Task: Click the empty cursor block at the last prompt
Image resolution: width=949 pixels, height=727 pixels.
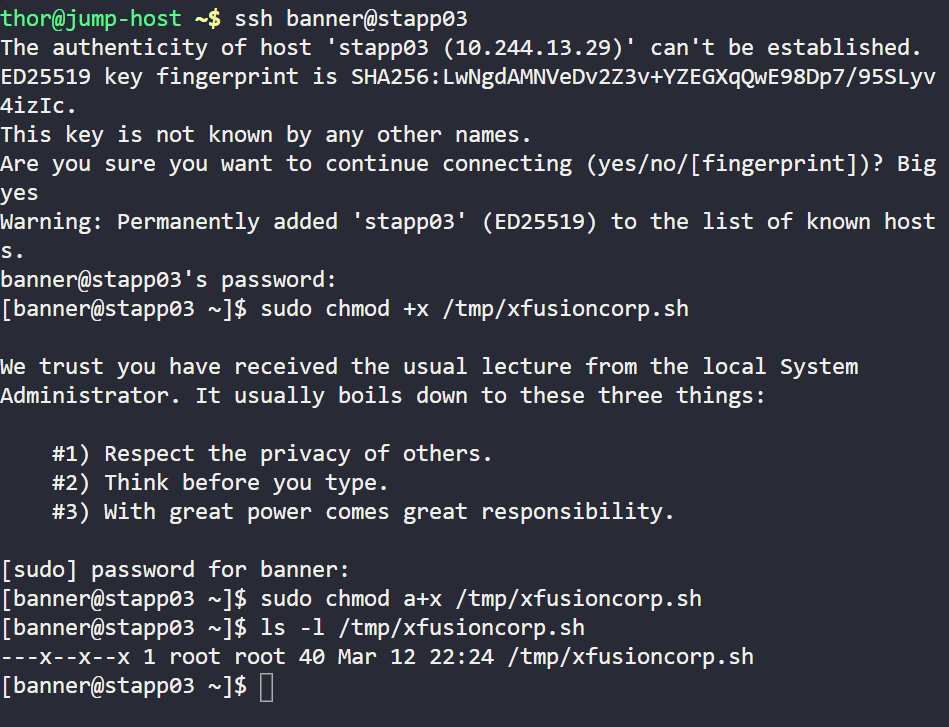Action: [266, 687]
